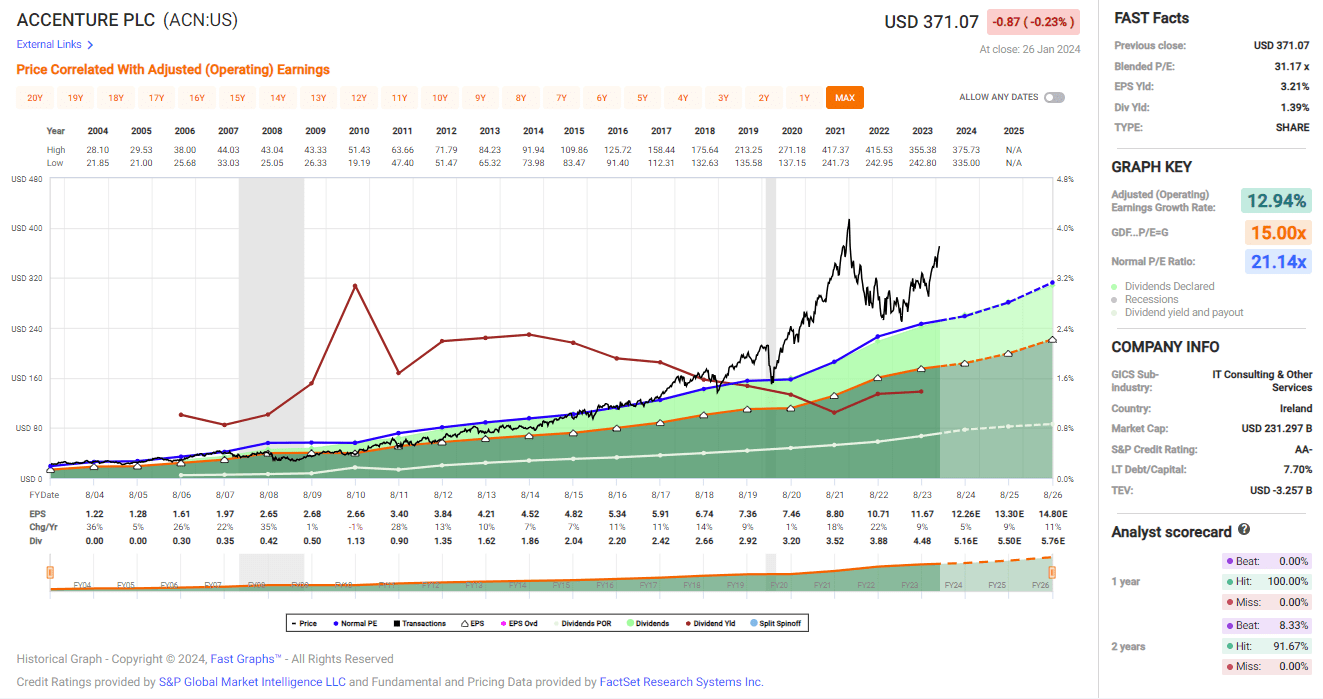Toggle Transactions series in legend
Screen dimensions: 1323x699
pyautogui.click(x=419, y=623)
